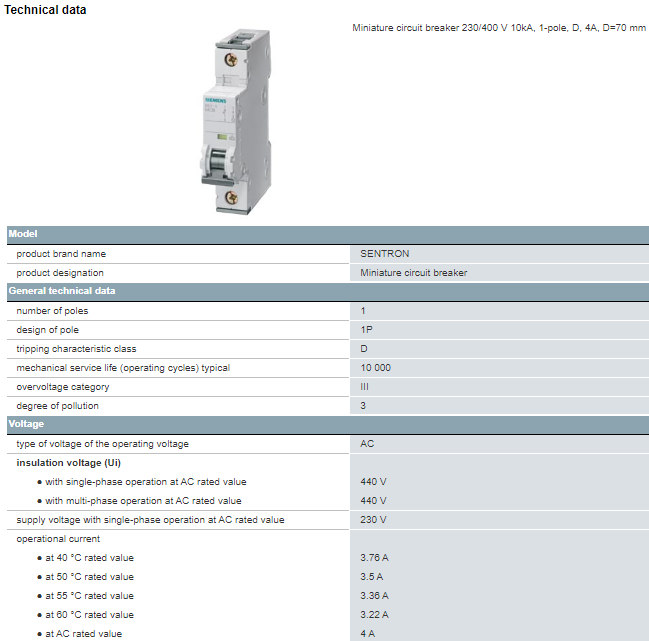Select the '10 000' value

tap(375, 368)
